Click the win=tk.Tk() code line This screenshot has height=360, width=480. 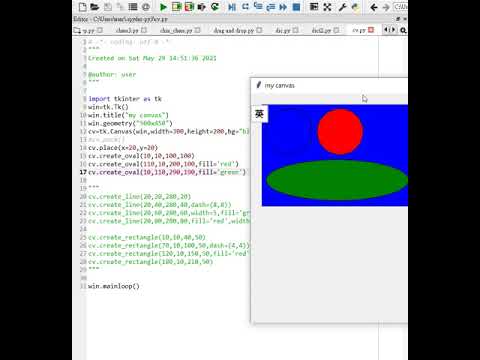pos(108,107)
